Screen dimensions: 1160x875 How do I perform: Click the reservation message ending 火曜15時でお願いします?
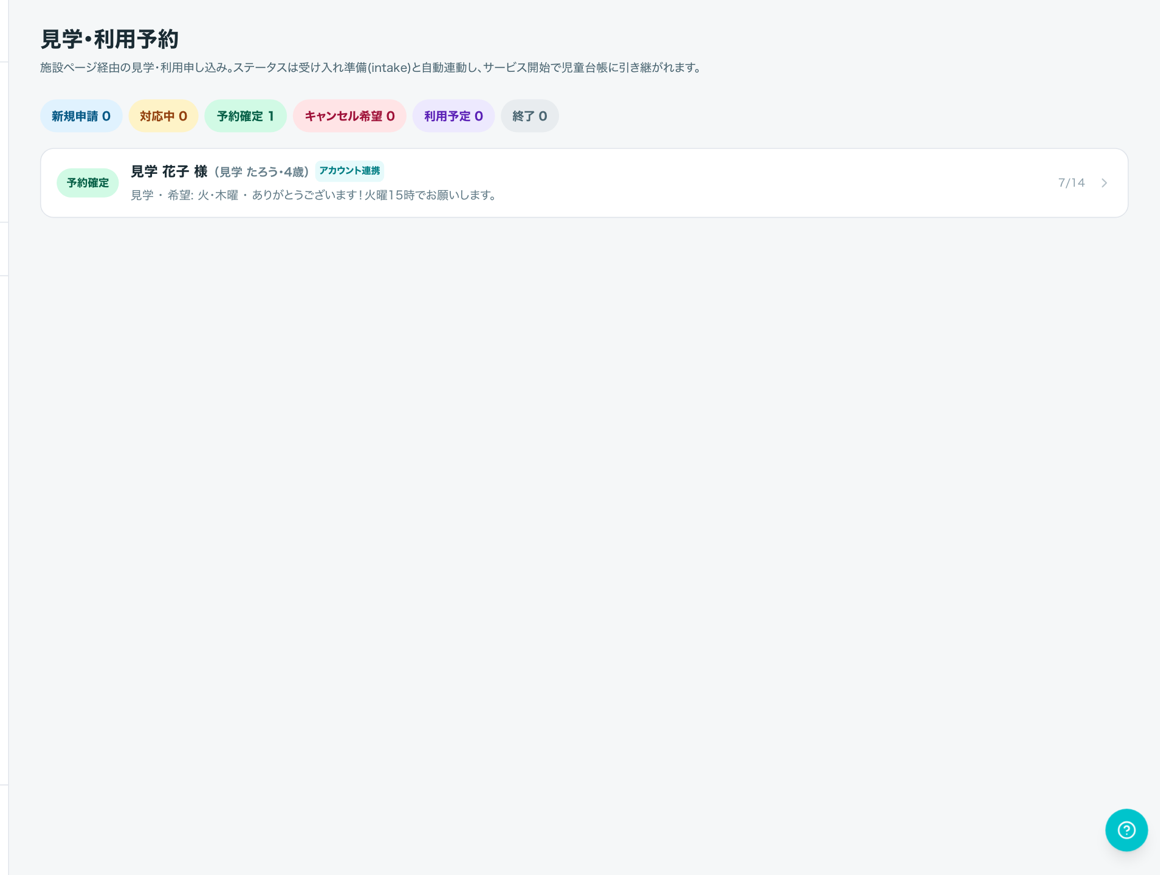[x=313, y=195]
